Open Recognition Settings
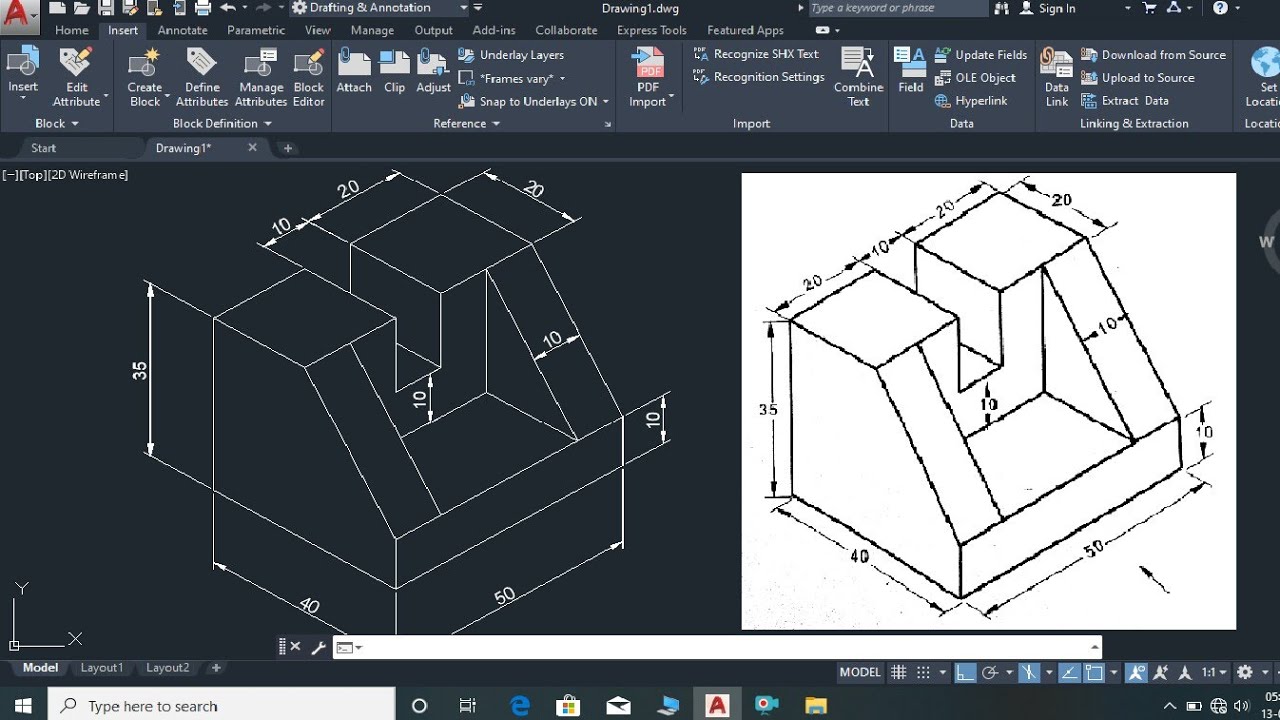This screenshot has height=720, width=1280. (759, 77)
